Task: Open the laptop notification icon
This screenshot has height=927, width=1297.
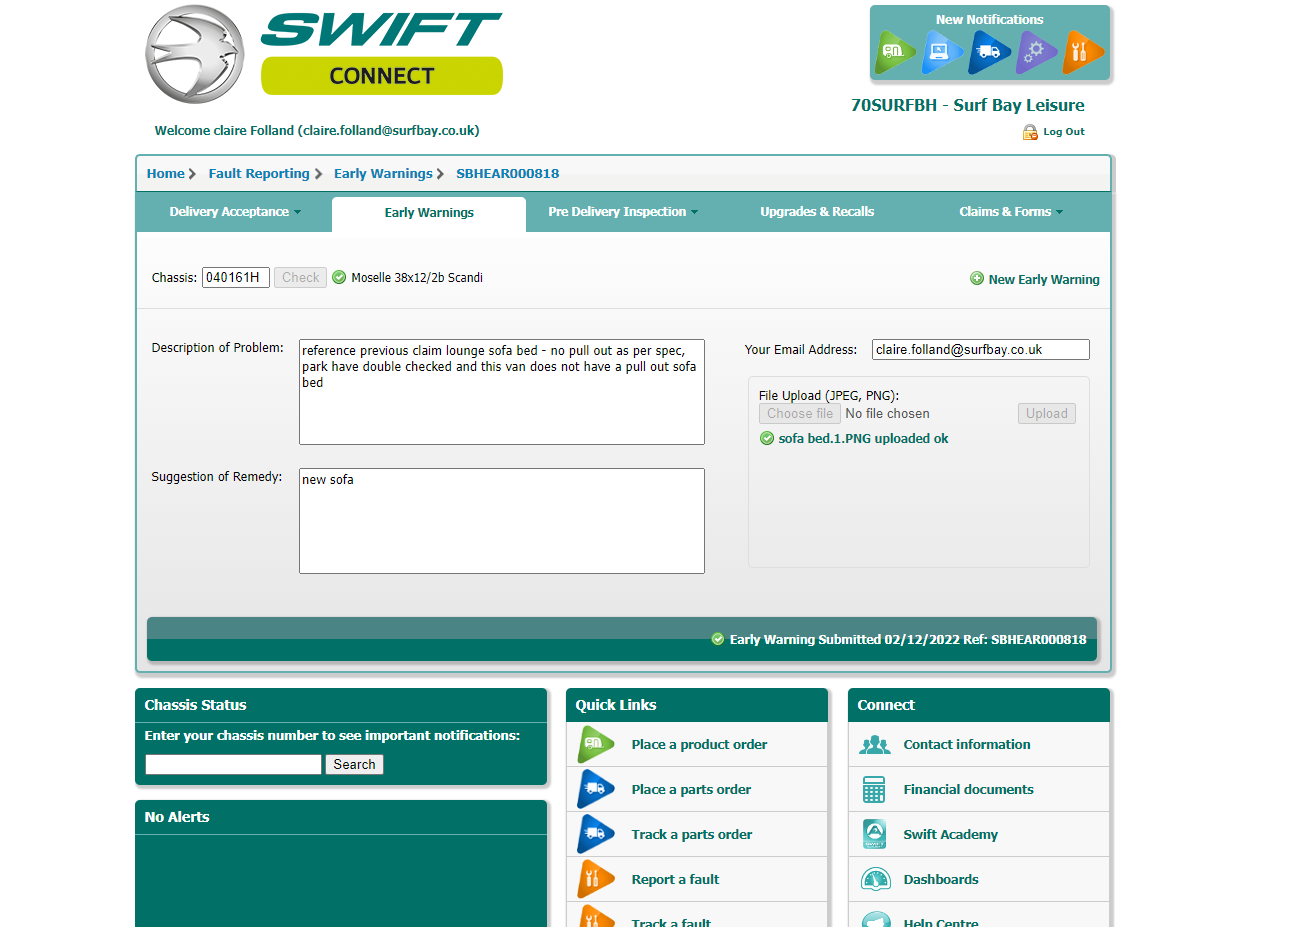Action: (941, 52)
